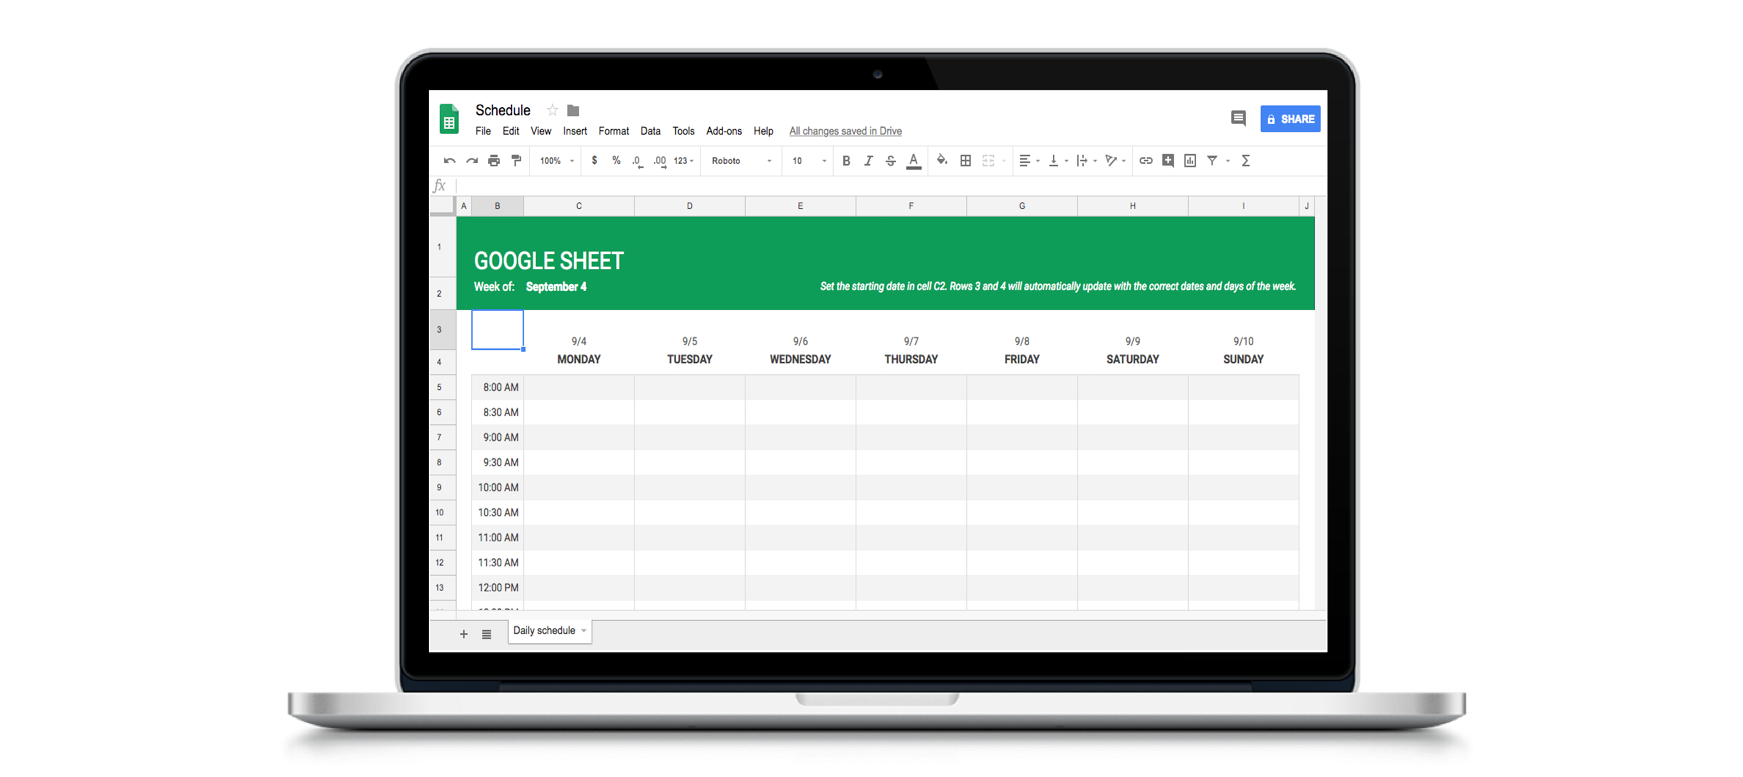
Task: Click the 10:30 AM time cell
Action: click(x=498, y=512)
